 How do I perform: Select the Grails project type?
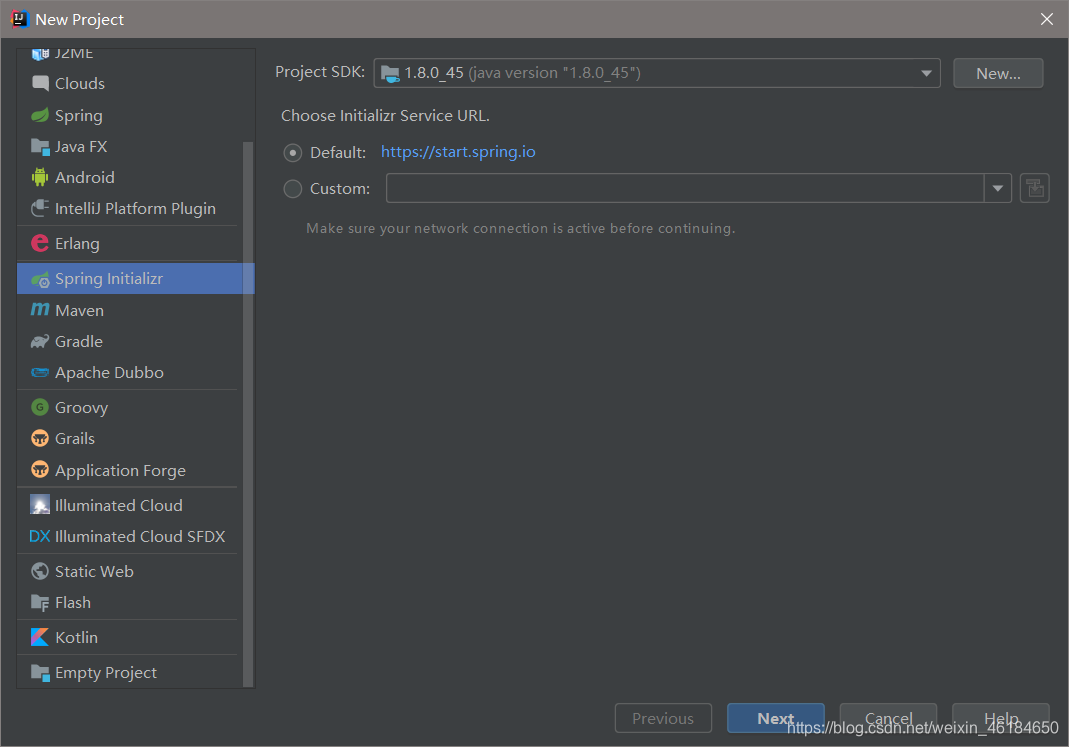73,438
